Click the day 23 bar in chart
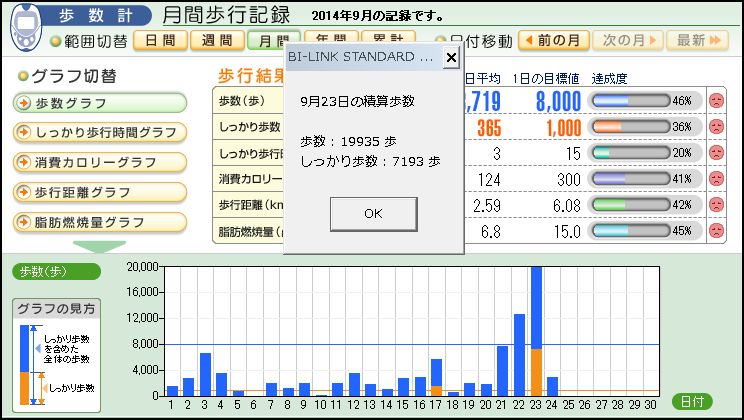The width and height of the screenshot is (744, 420). click(x=536, y=331)
